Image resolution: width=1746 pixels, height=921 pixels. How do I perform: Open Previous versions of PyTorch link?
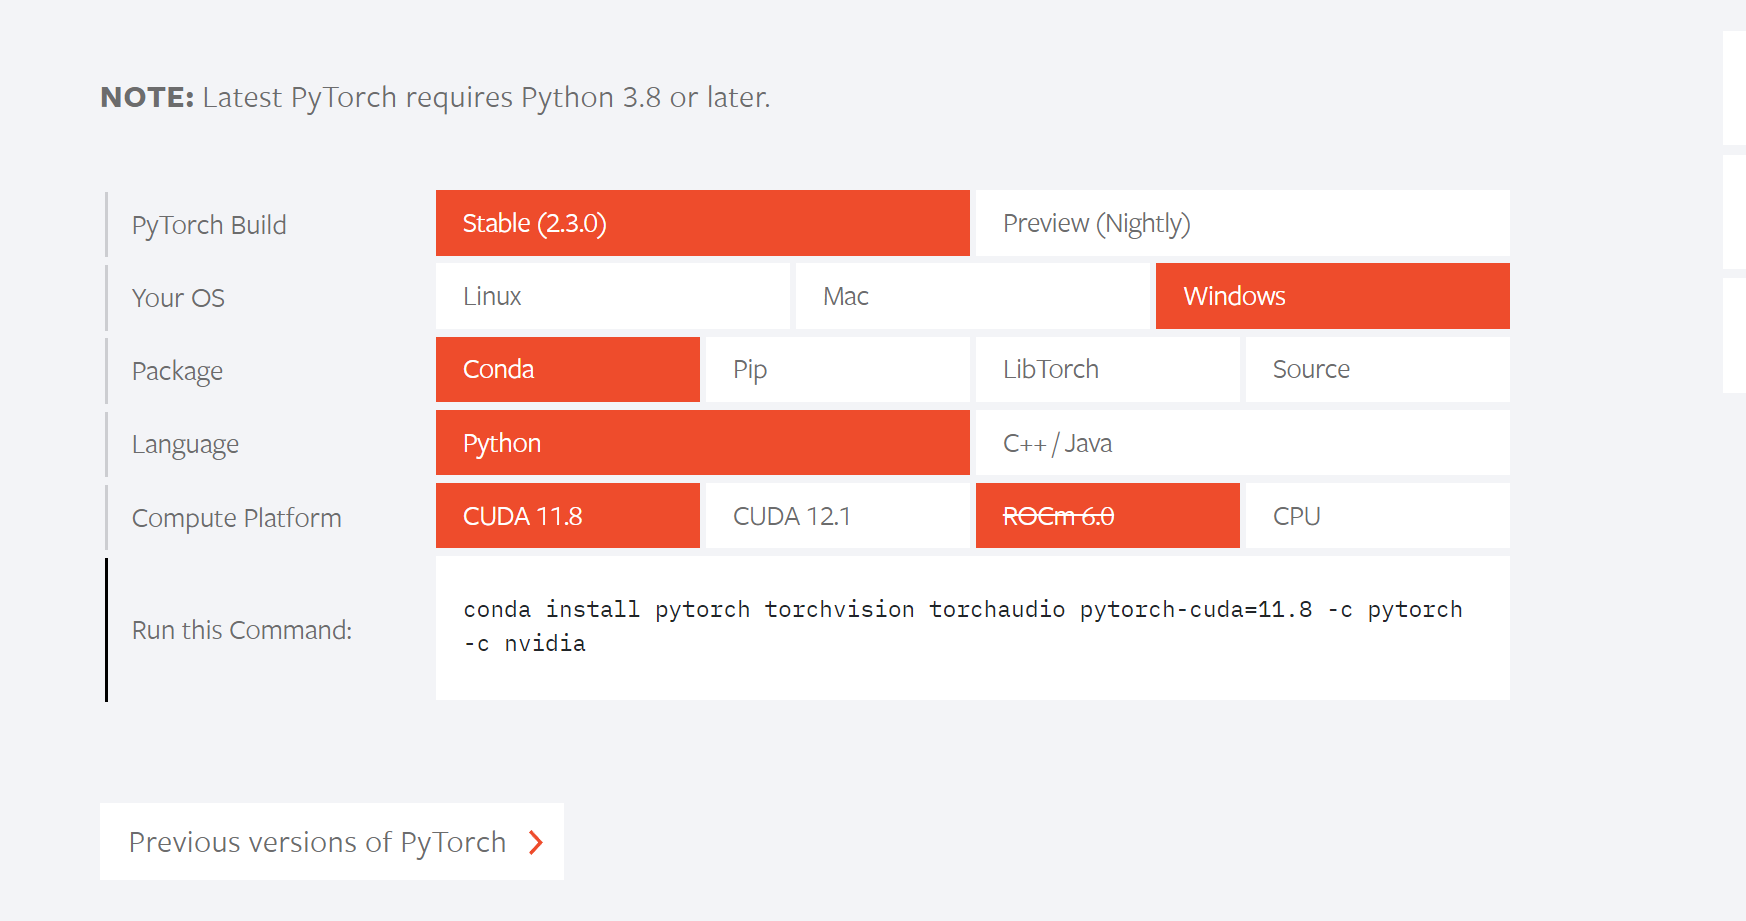coord(332,842)
